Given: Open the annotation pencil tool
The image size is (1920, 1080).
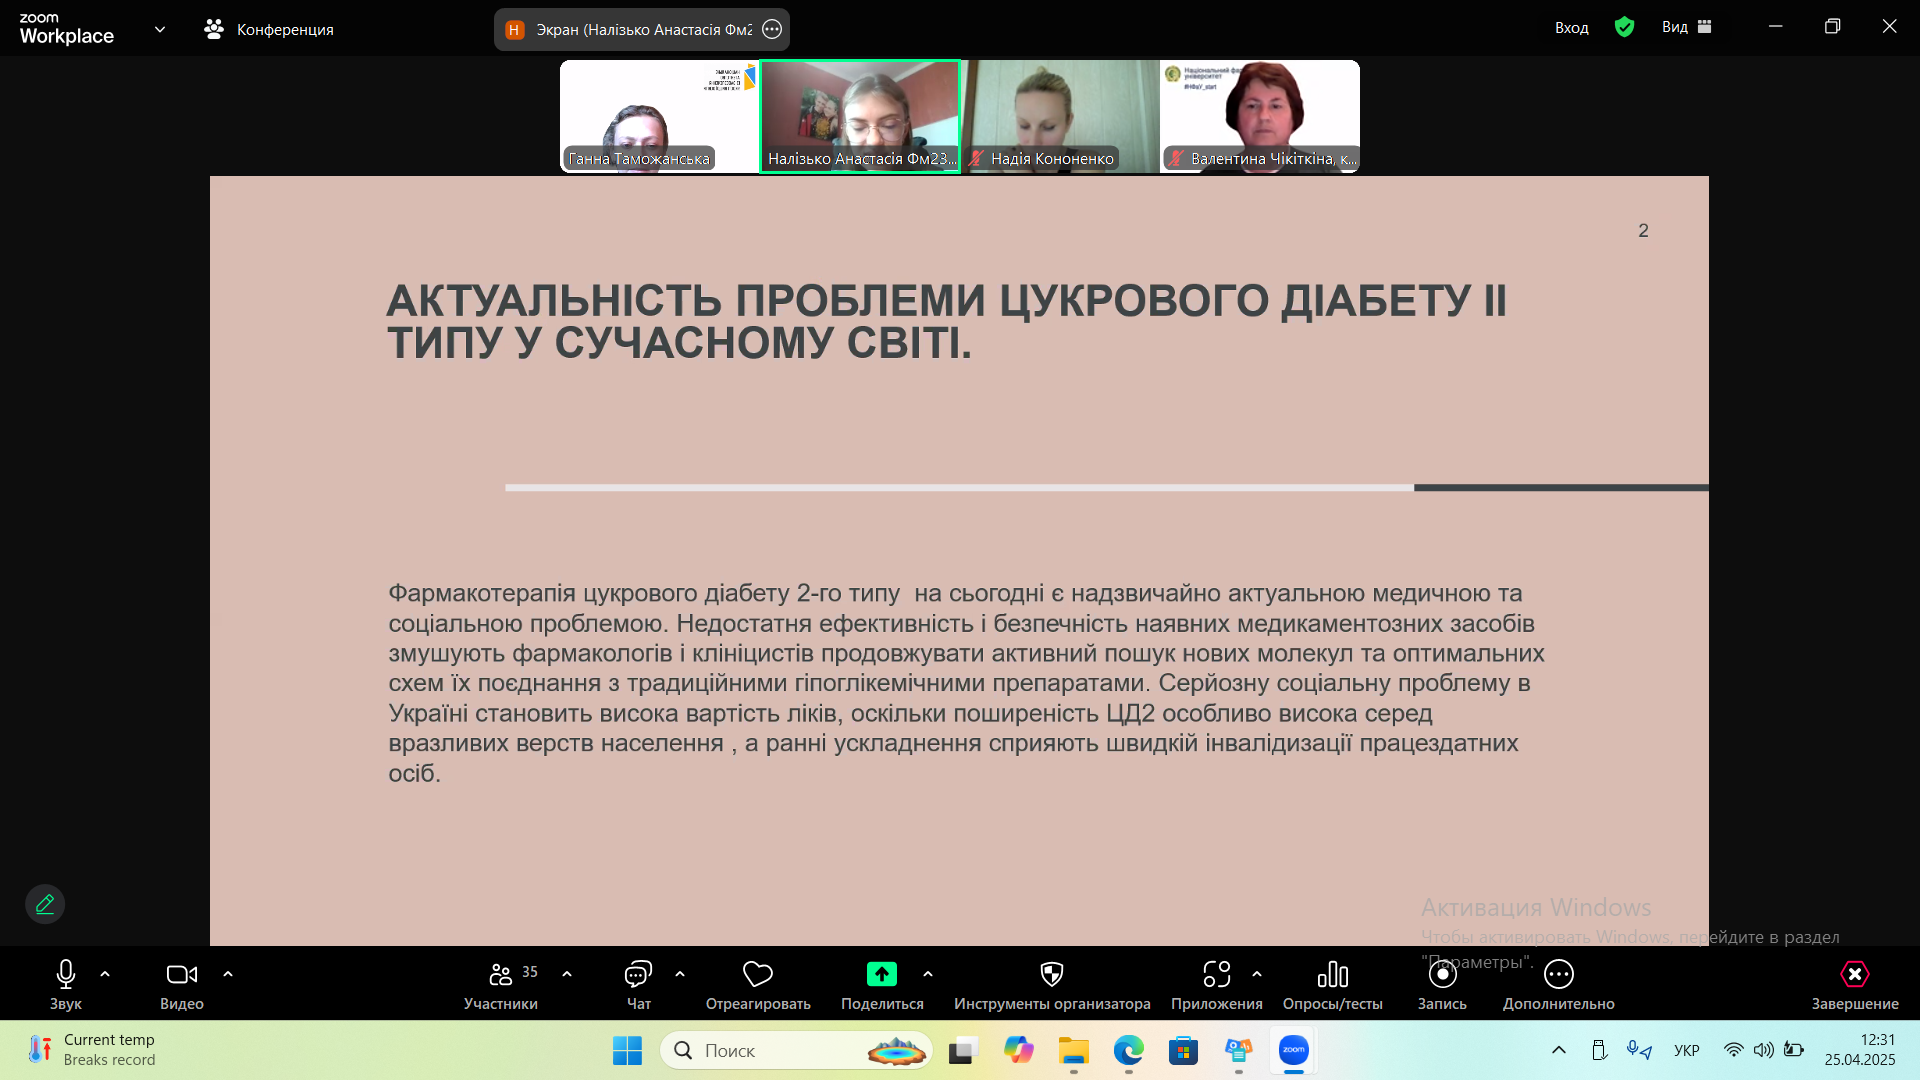Looking at the screenshot, I should pyautogui.click(x=45, y=904).
